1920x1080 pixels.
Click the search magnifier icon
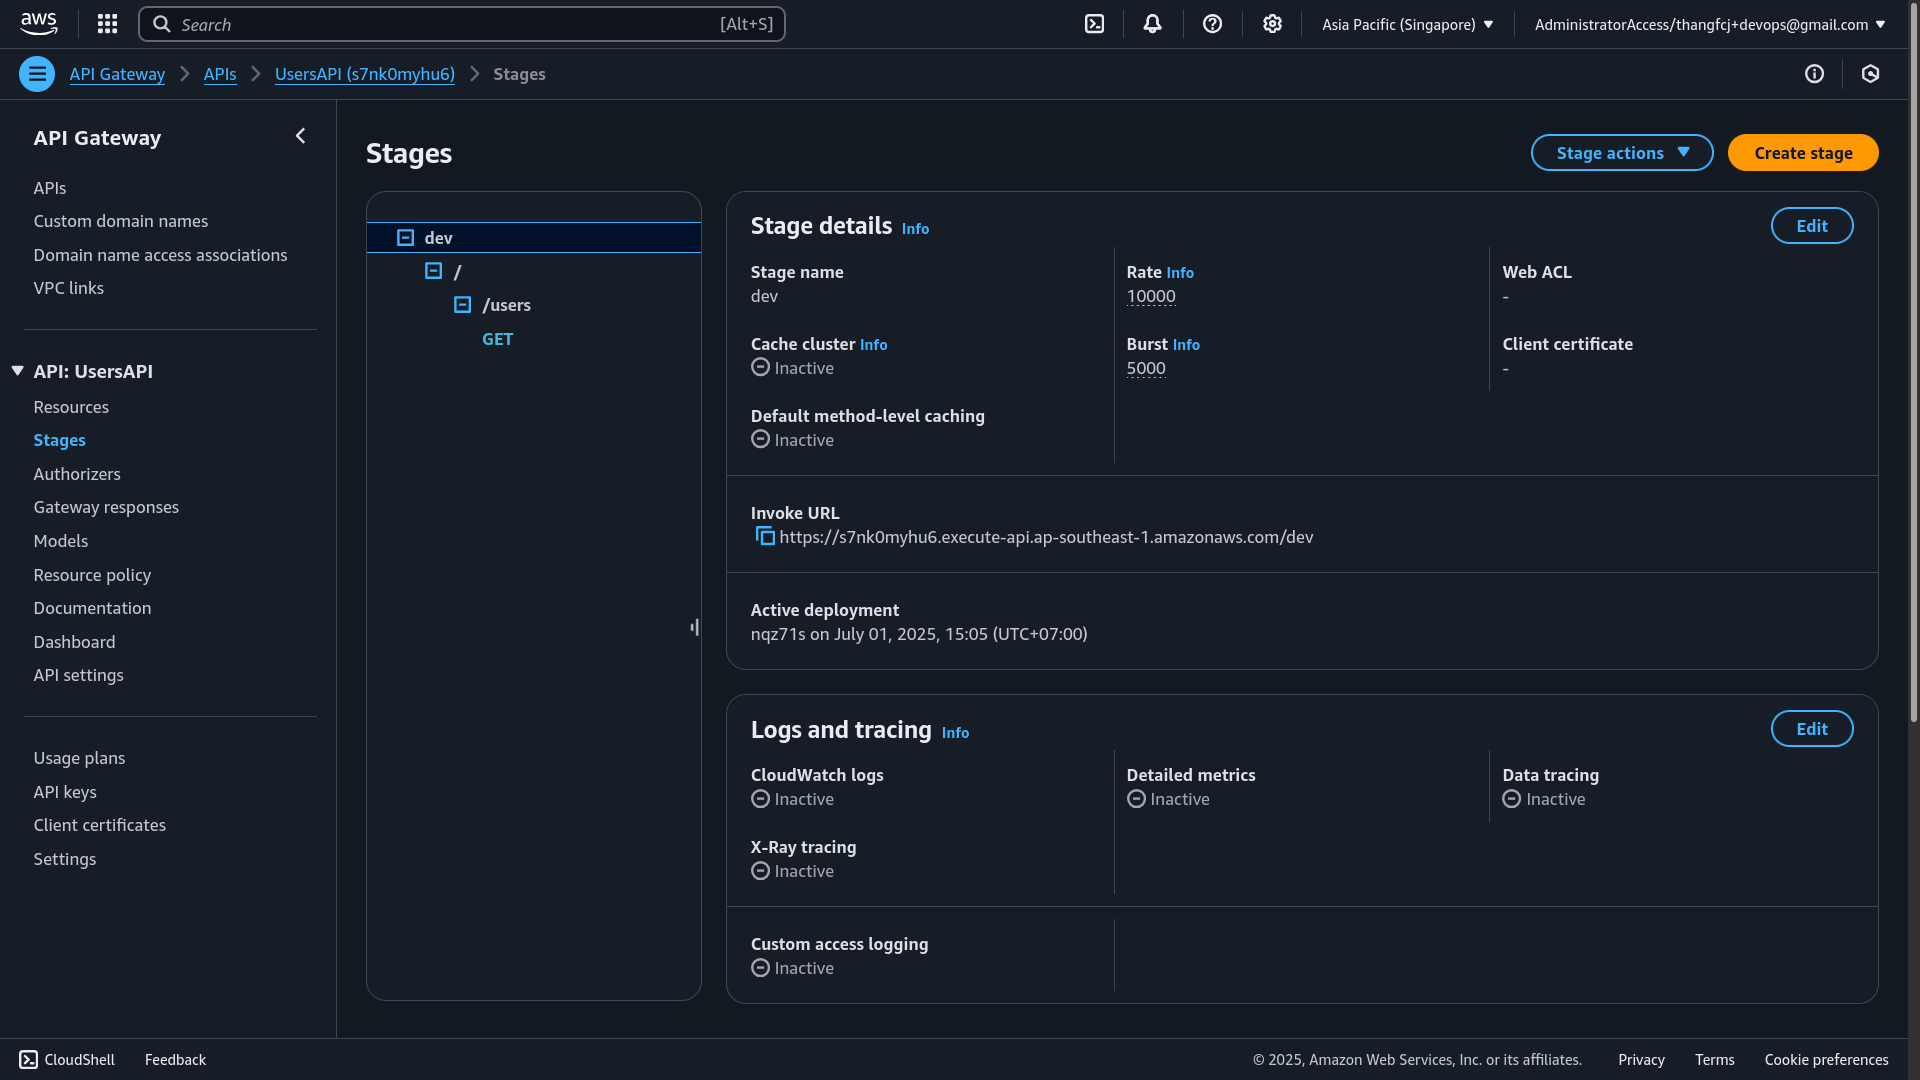[x=162, y=24]
